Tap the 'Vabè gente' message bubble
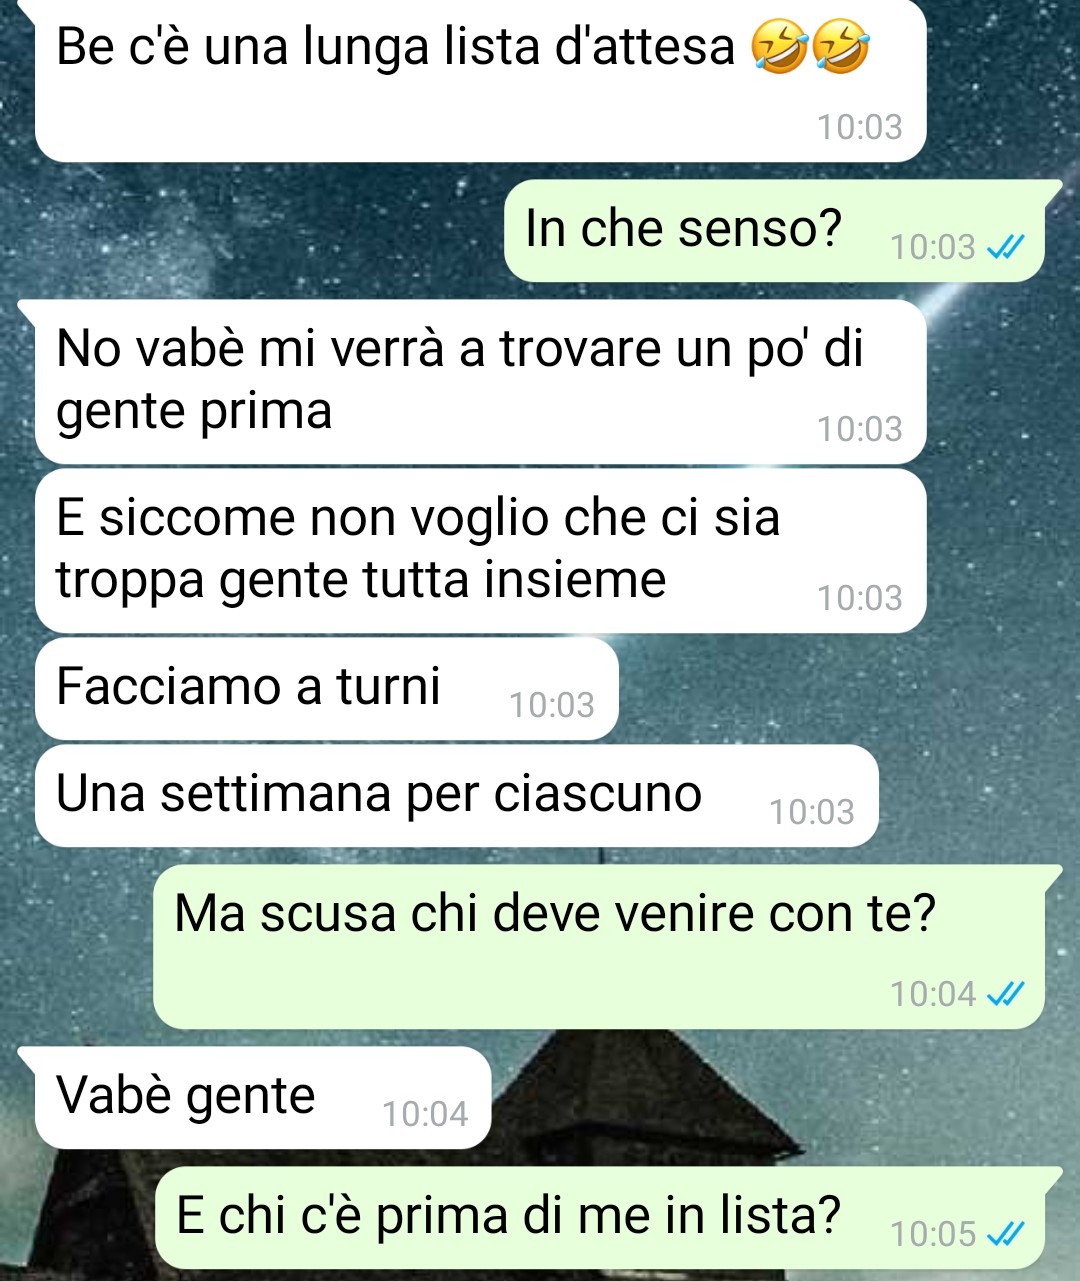Viewport: 1080px width, 1281px height. 263,1098
